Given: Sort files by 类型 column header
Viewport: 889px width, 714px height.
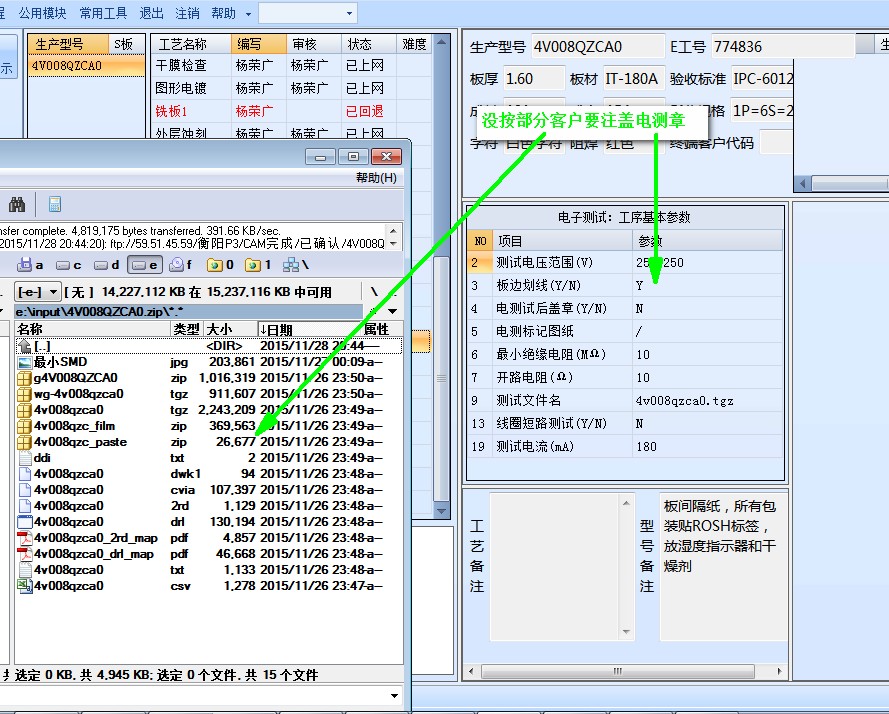Looking at the screenshot, I should [187, 329].
